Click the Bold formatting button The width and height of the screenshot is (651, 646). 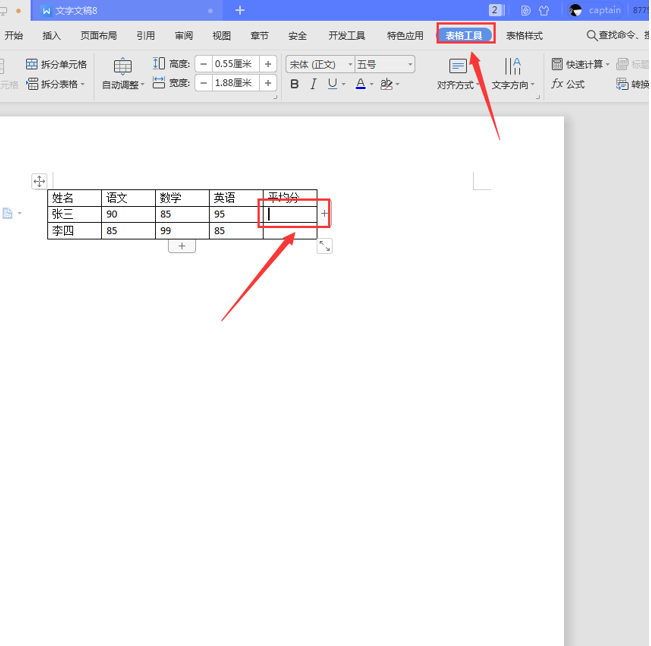click(294, 85)
